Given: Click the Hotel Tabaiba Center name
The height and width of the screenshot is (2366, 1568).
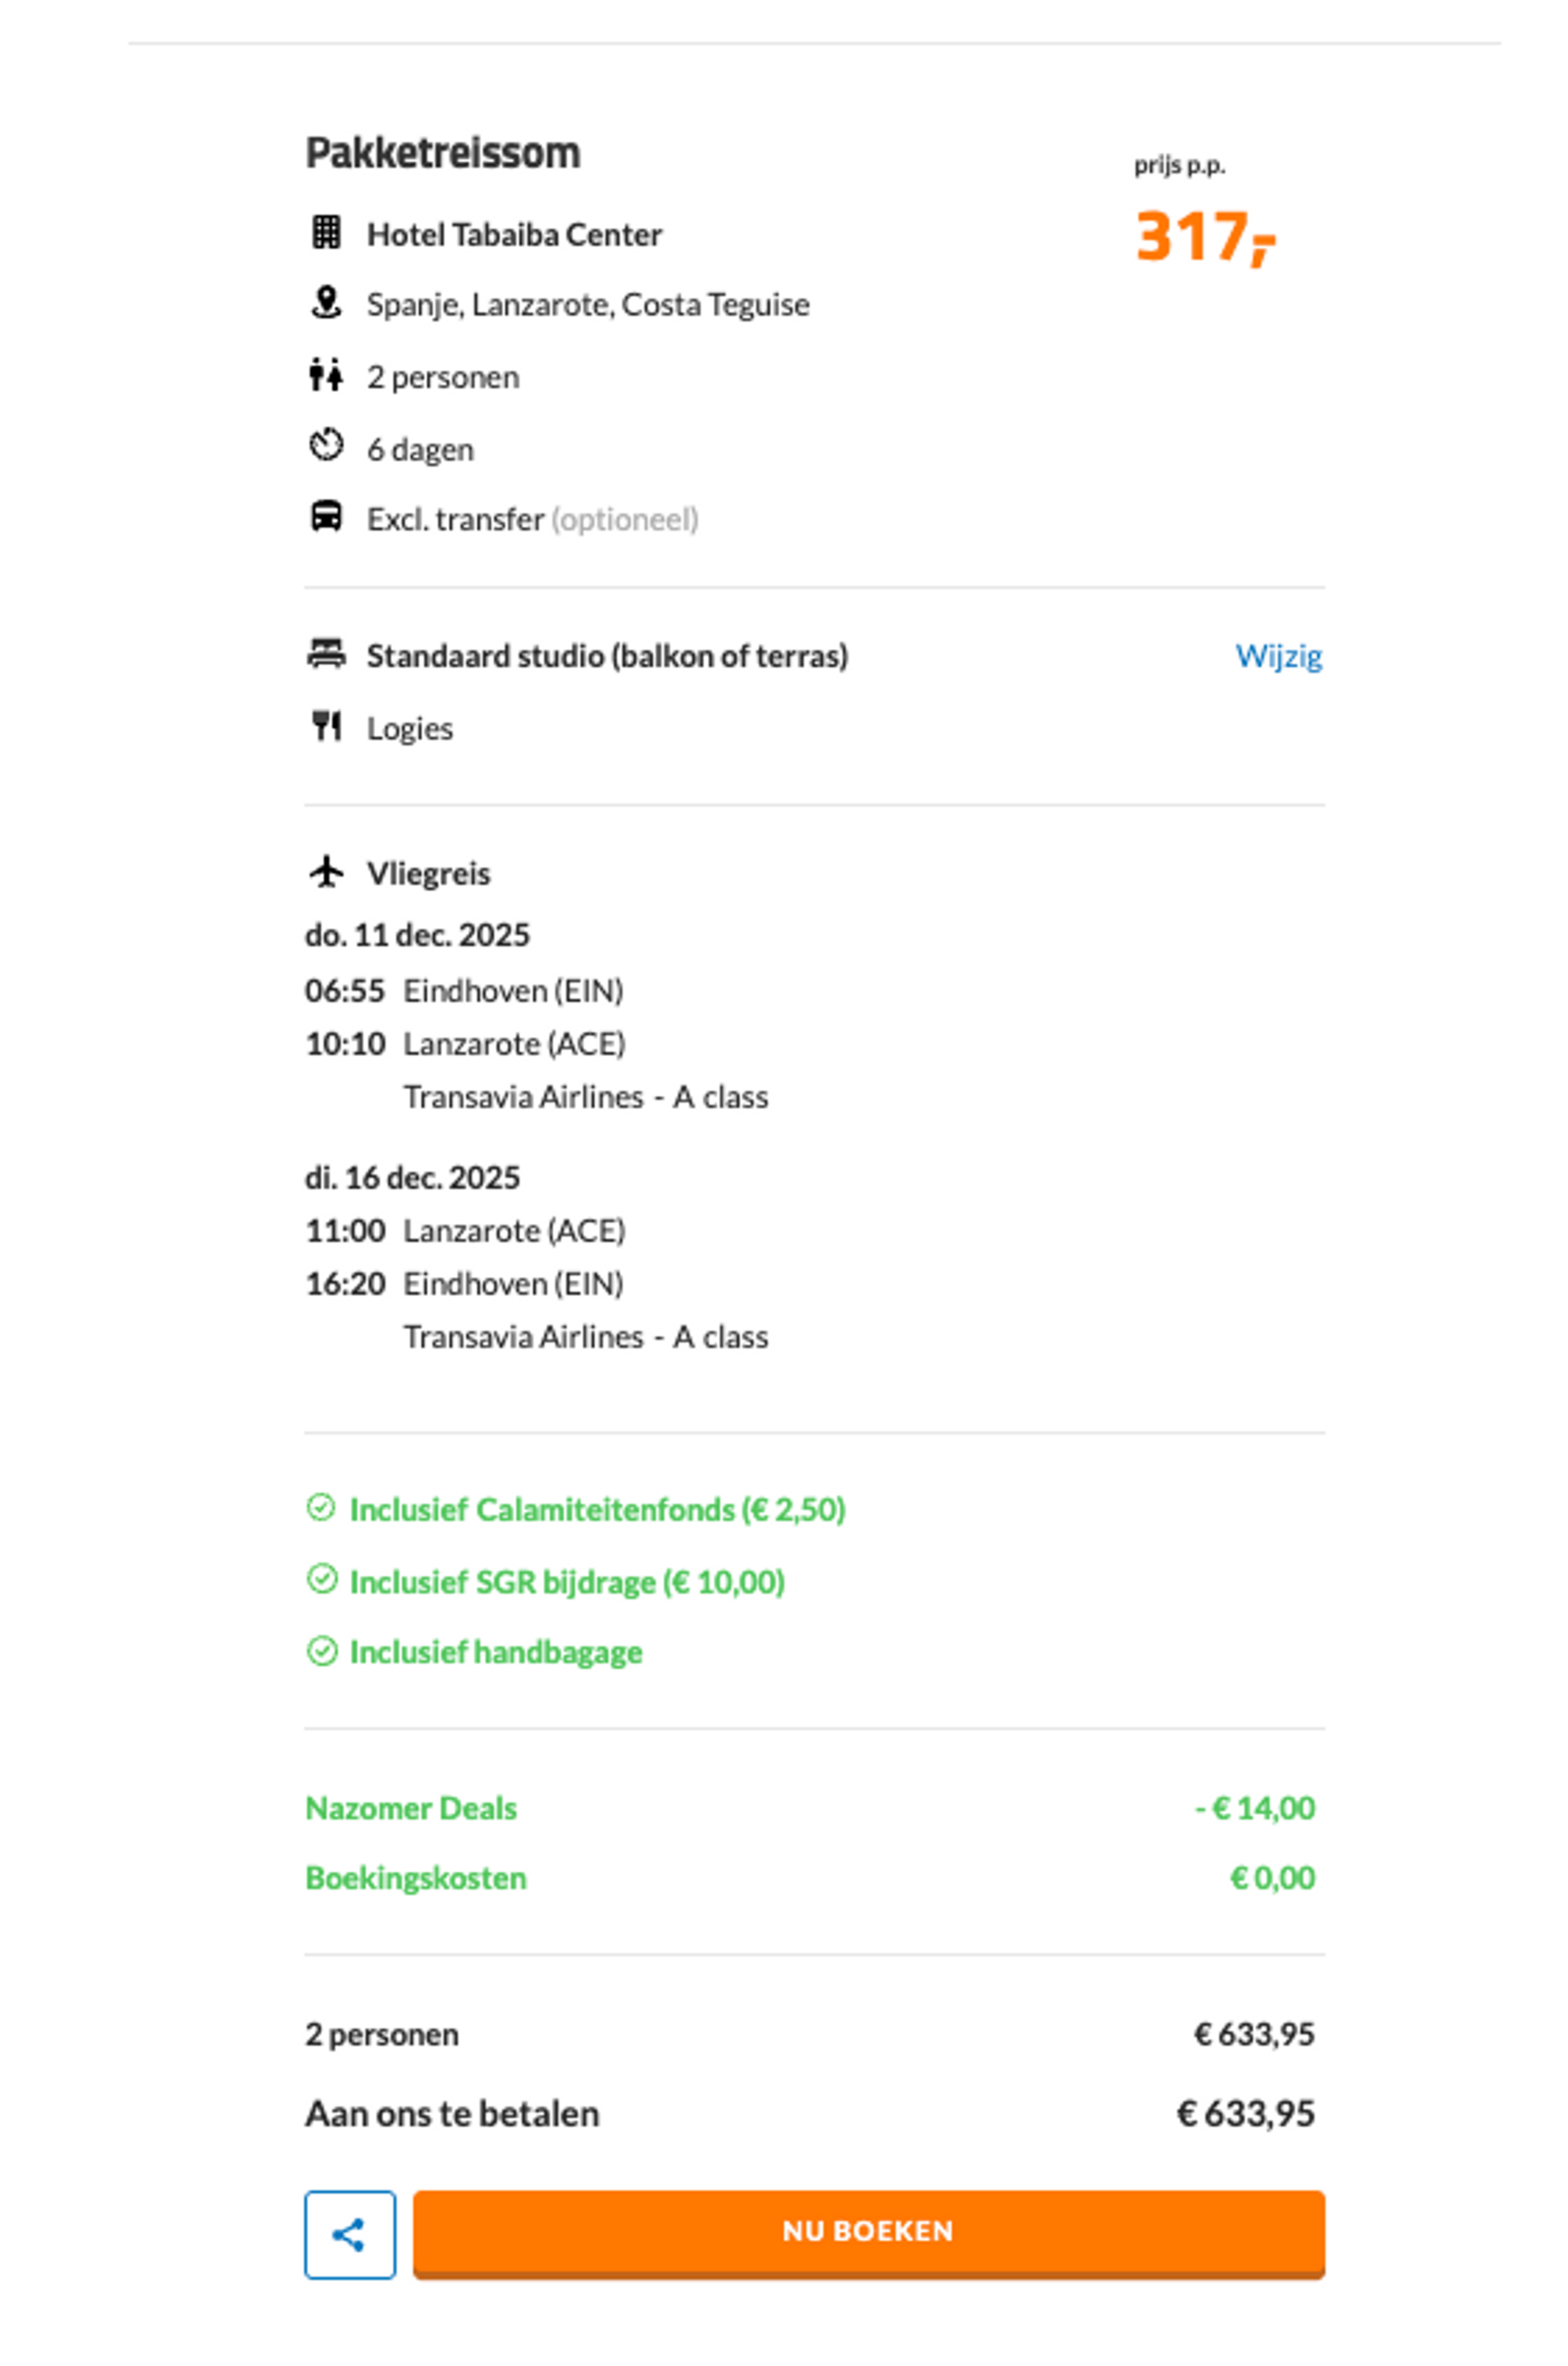Looking at the screenshot, I should coord(514,235).
